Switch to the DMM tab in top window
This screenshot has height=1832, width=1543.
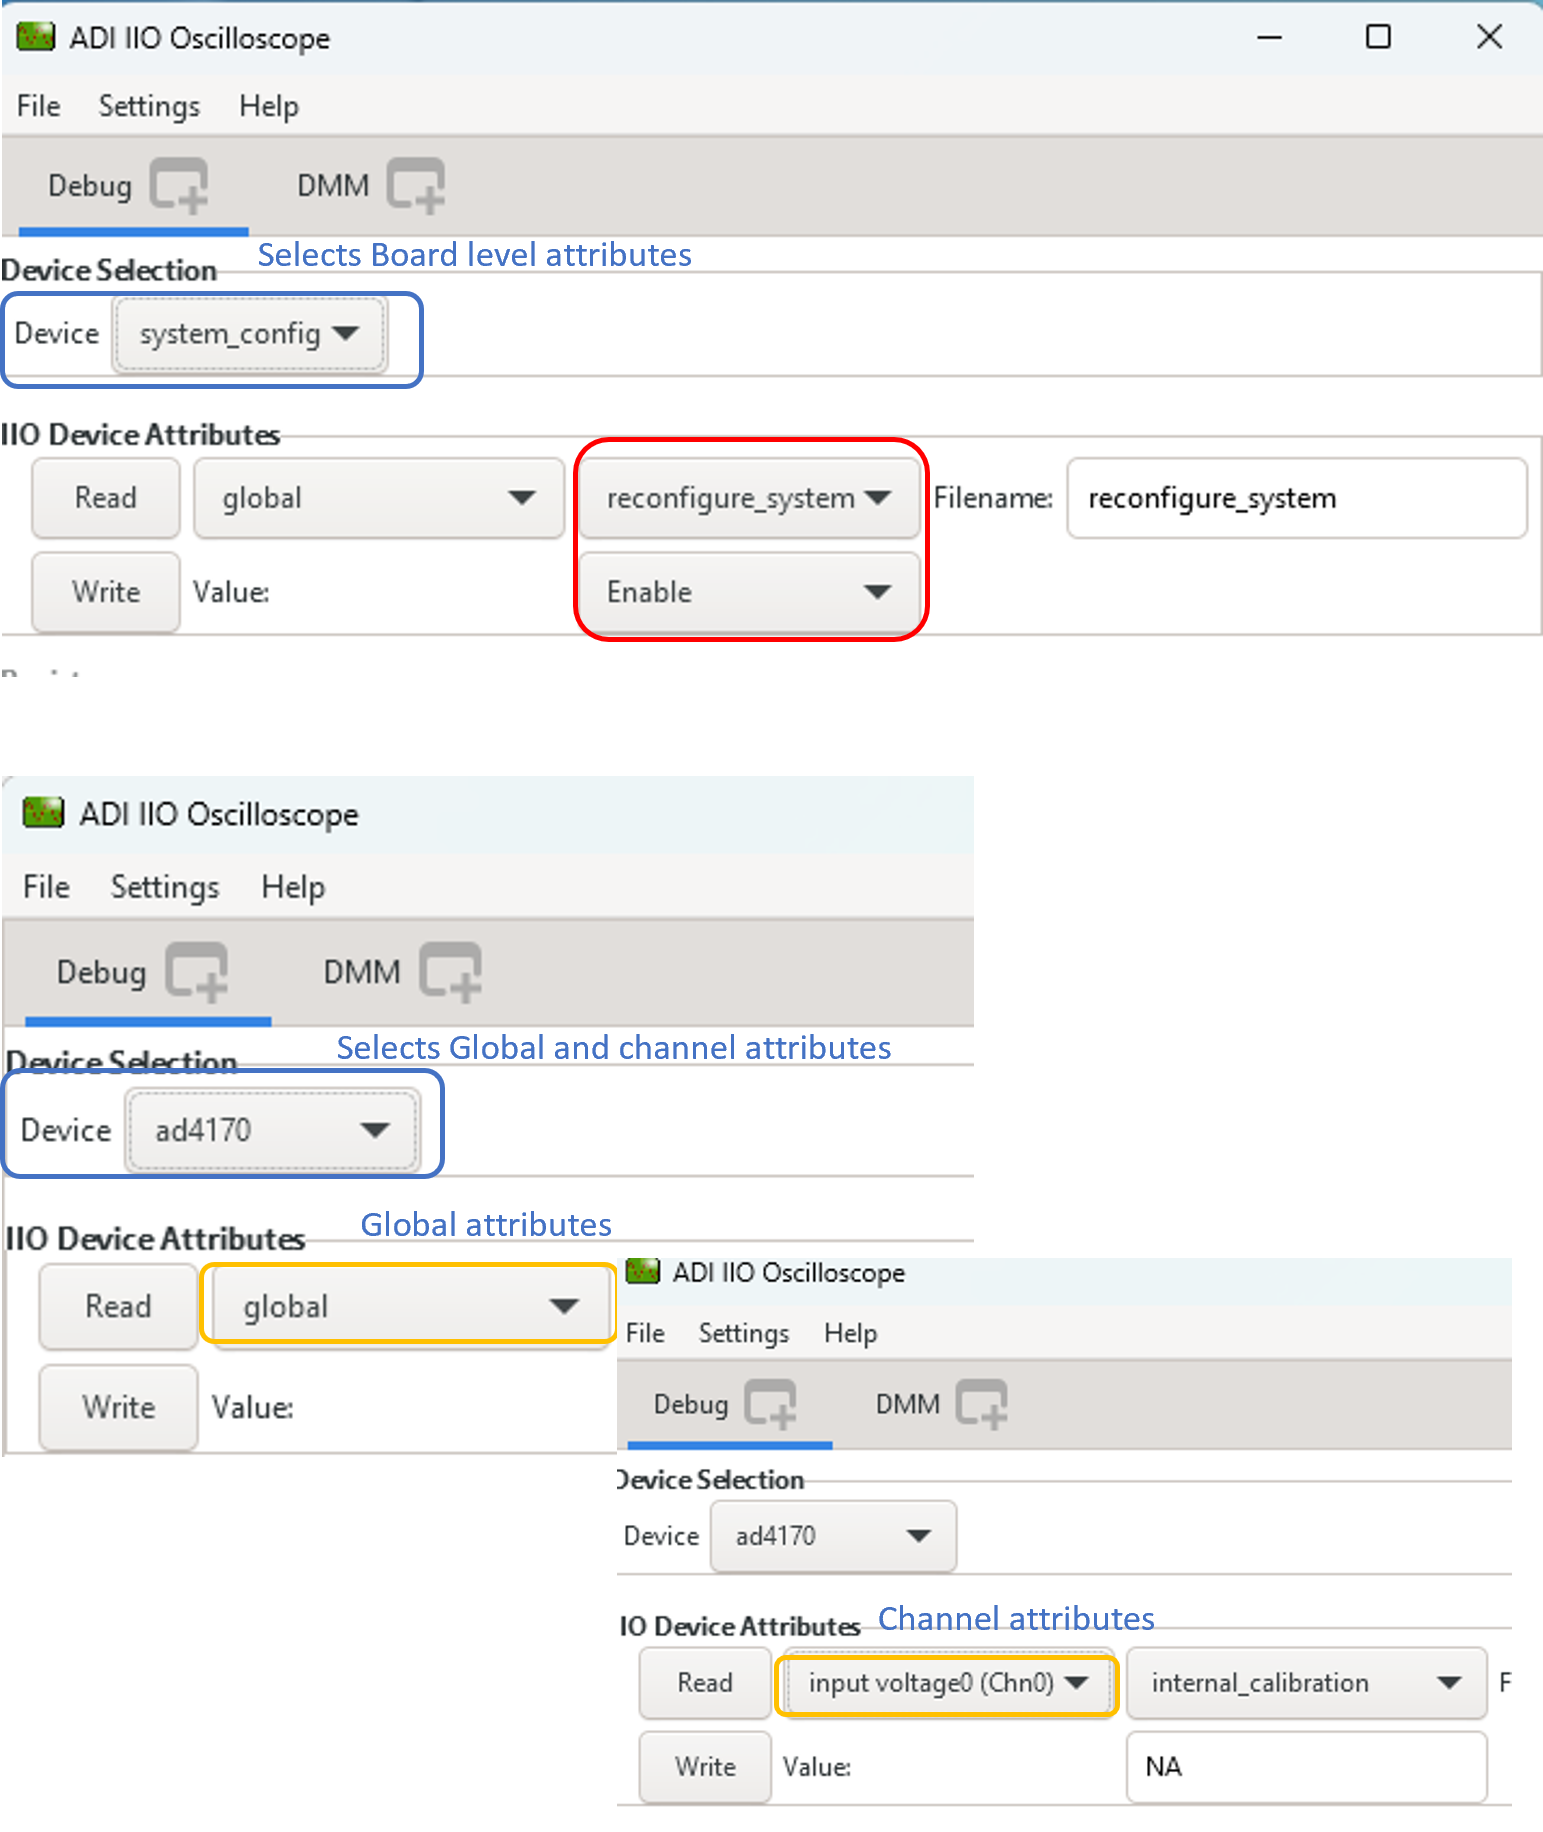point(333,186)
